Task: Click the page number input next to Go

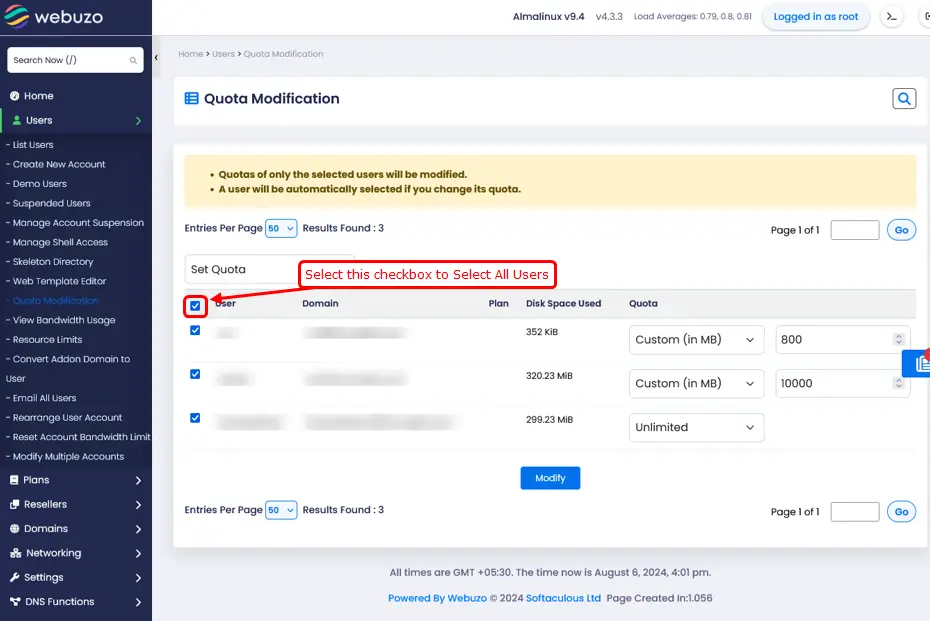Action: coord(854,230)
